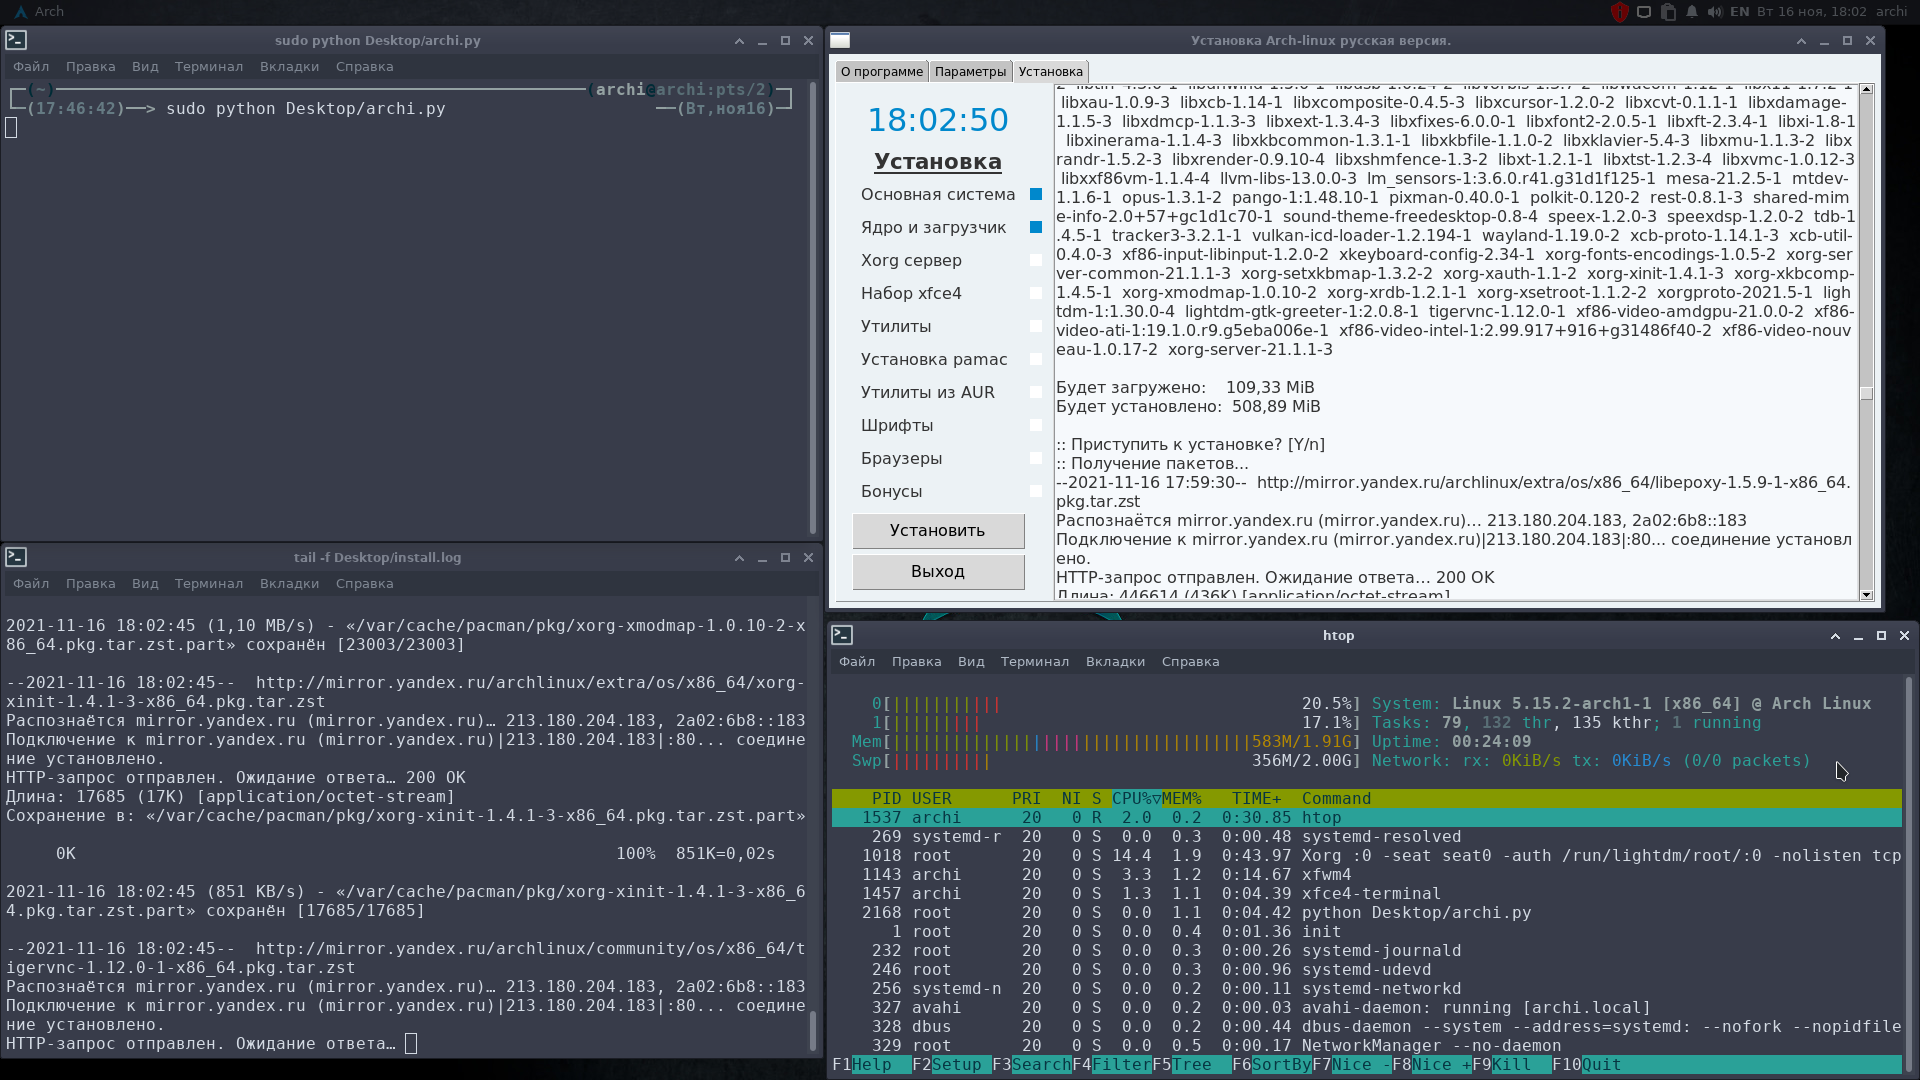This screenshot has width=1920, height=1080.
Task: Toggle the Xorg сервер checkbox
Action: point(1036,260)
